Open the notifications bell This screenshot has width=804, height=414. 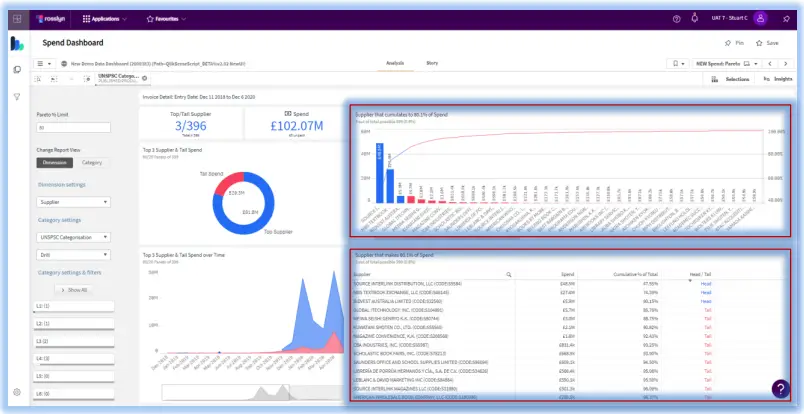point(695,18)
